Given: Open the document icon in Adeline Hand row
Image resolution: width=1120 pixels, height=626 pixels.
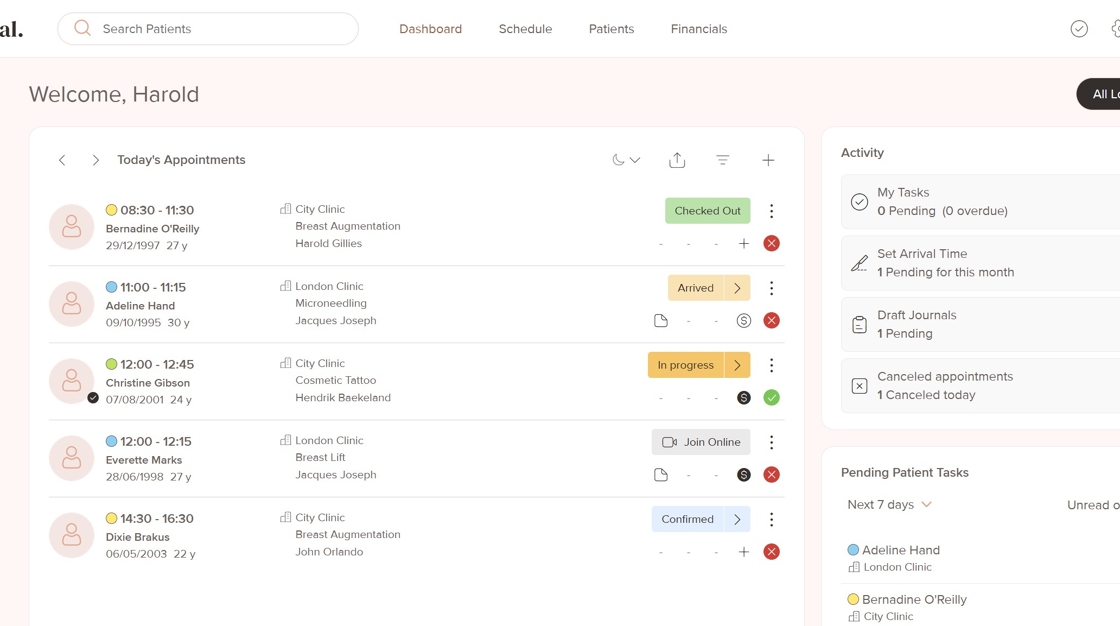Looking at the screenshot, I should pyautogui.click(x=661, y=321).
